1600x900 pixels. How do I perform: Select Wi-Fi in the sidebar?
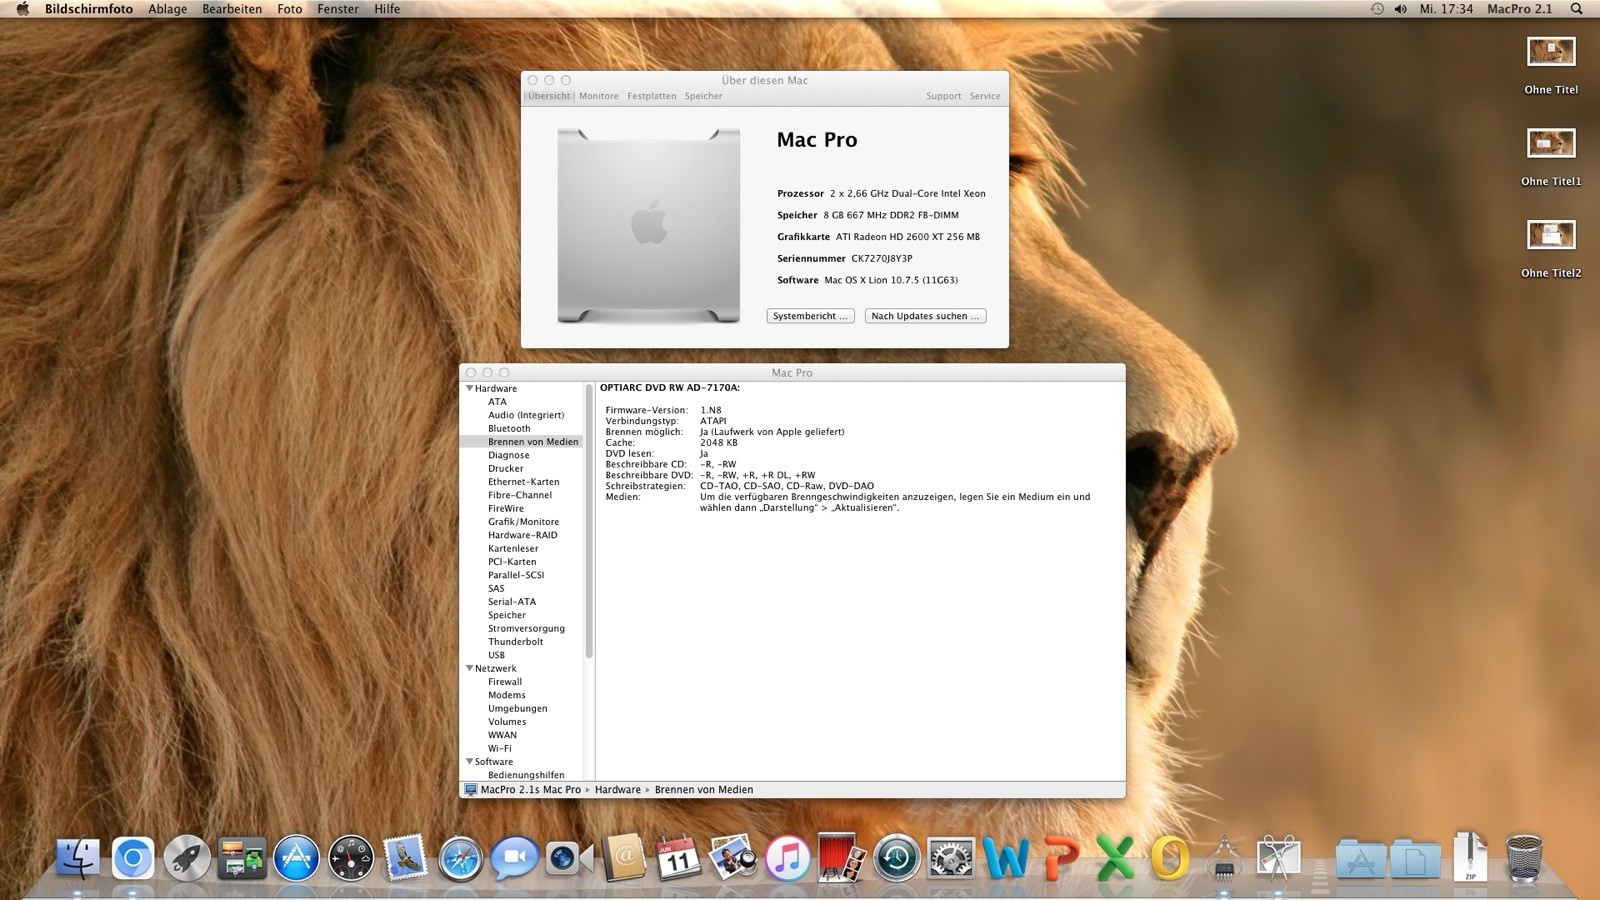pos(499,748)
